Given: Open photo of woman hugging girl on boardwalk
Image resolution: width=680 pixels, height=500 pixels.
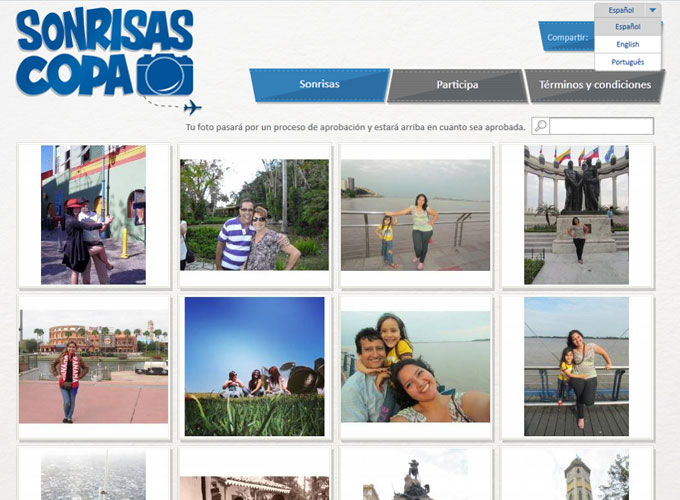Looking at the screenshot, I should coord(576,366).
